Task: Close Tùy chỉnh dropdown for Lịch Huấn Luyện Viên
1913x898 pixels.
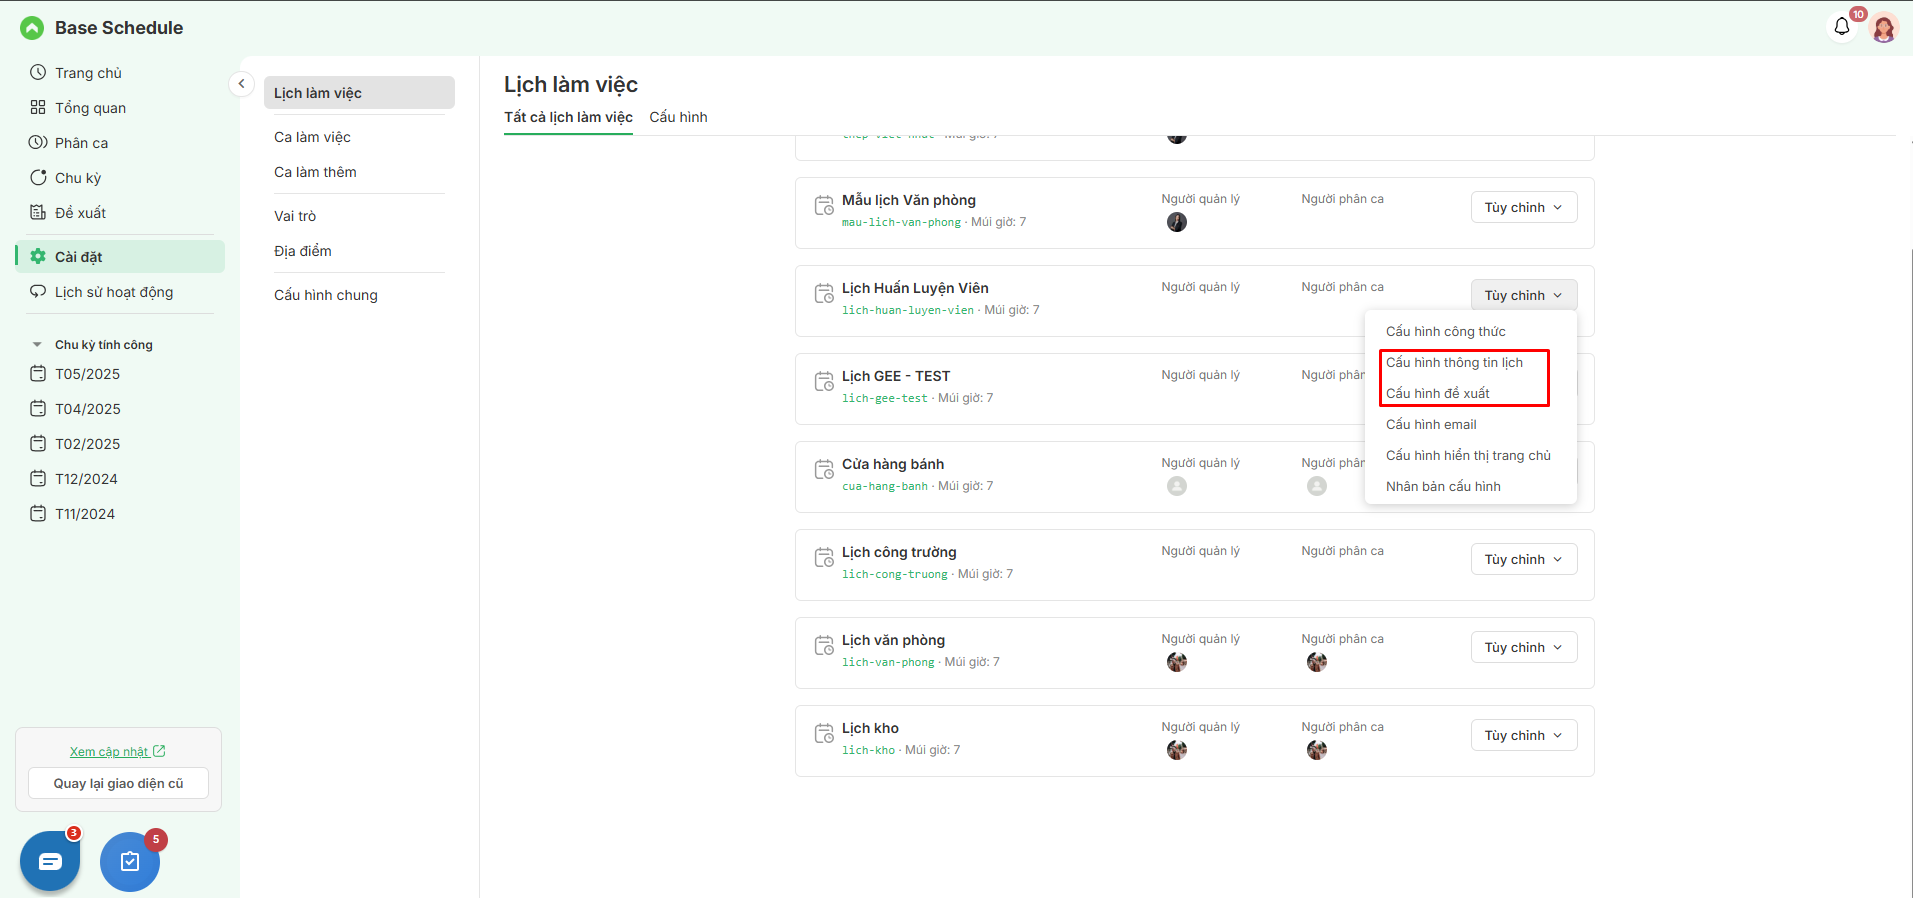Action: point(1524,295)
